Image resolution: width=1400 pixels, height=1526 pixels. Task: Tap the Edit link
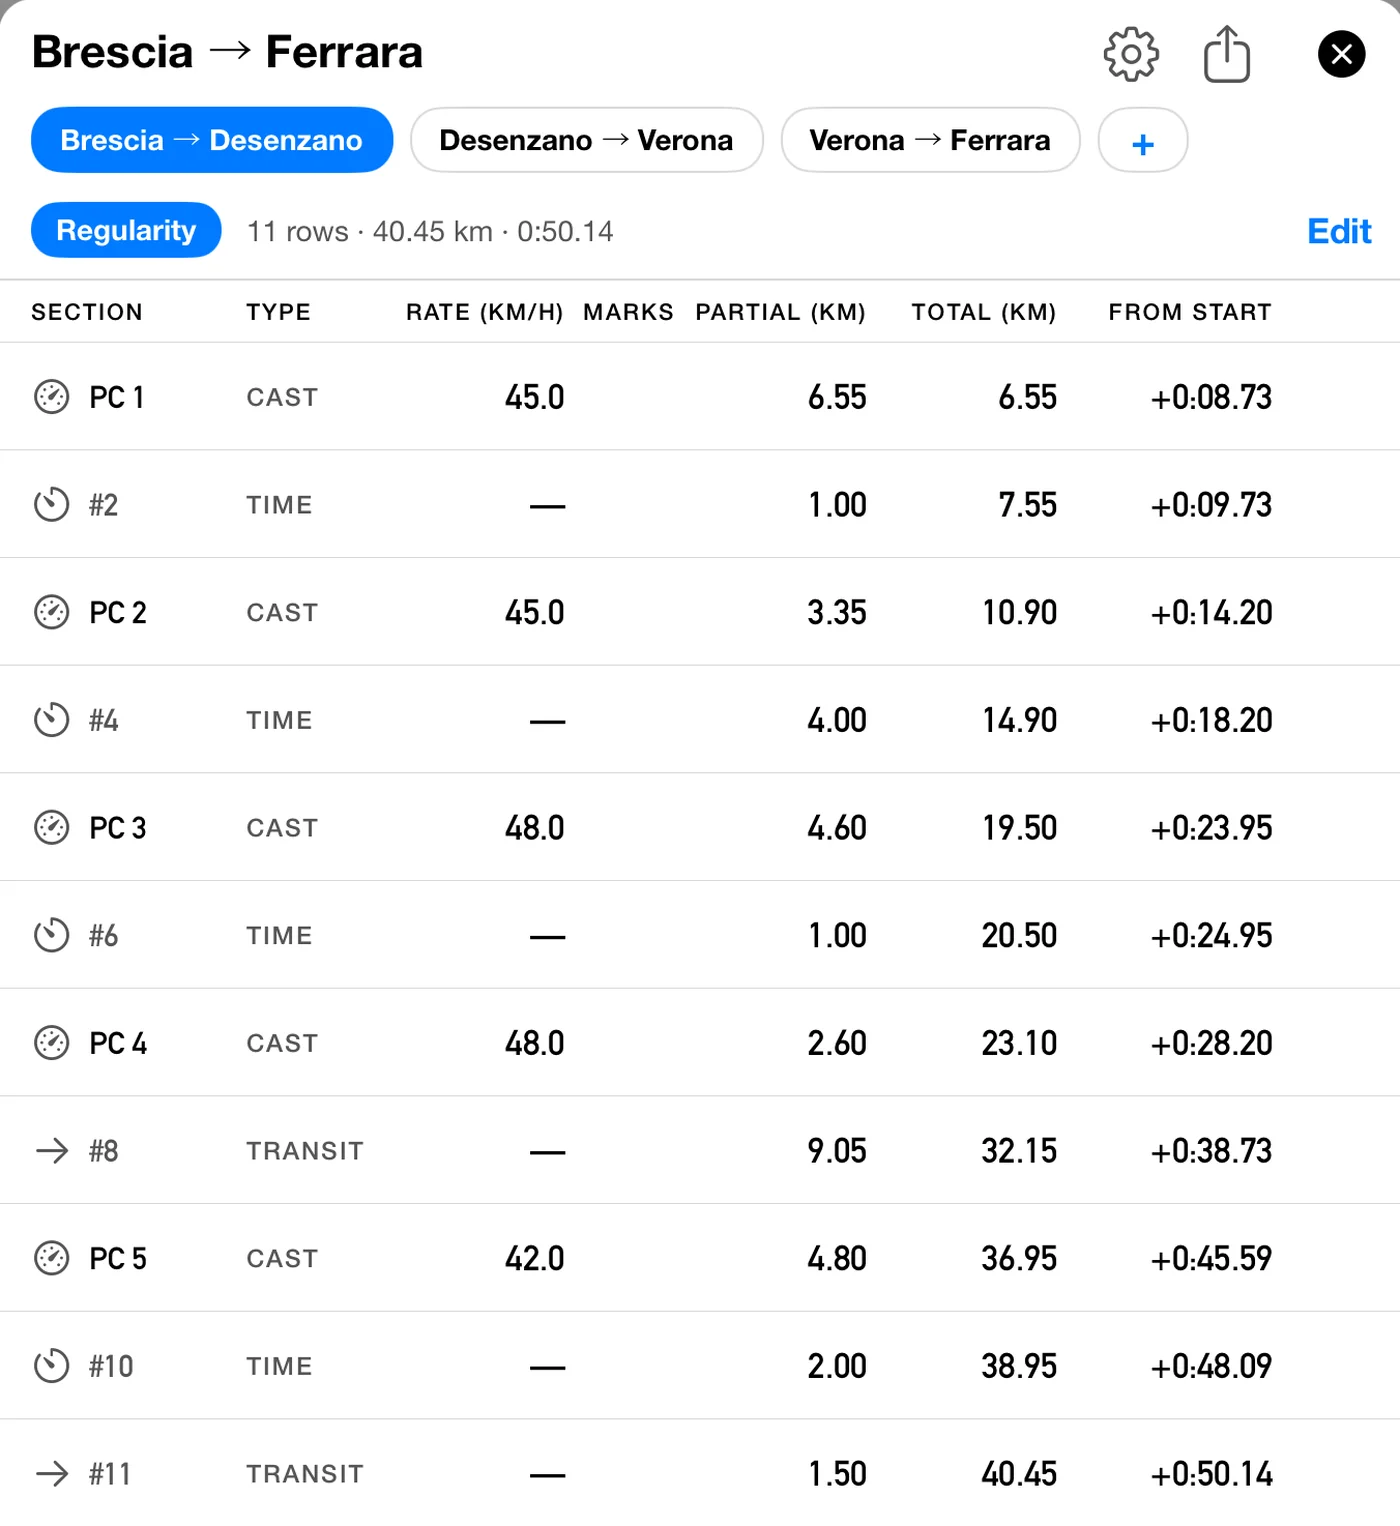[1339, 231]
